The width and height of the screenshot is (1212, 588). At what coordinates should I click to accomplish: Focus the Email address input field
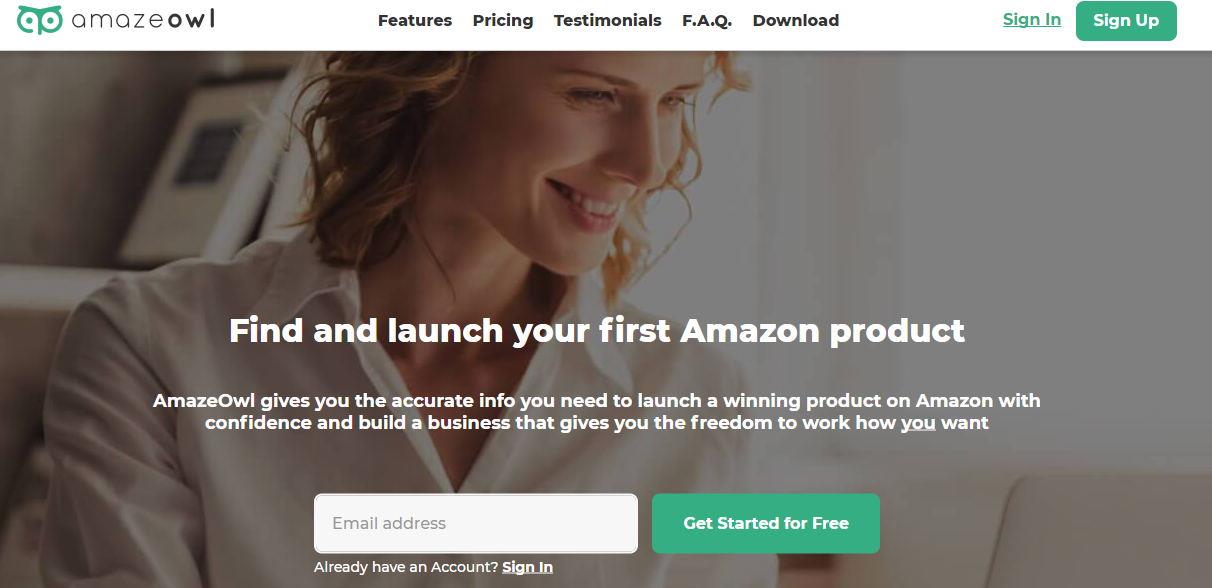click(x=476, y=523)
